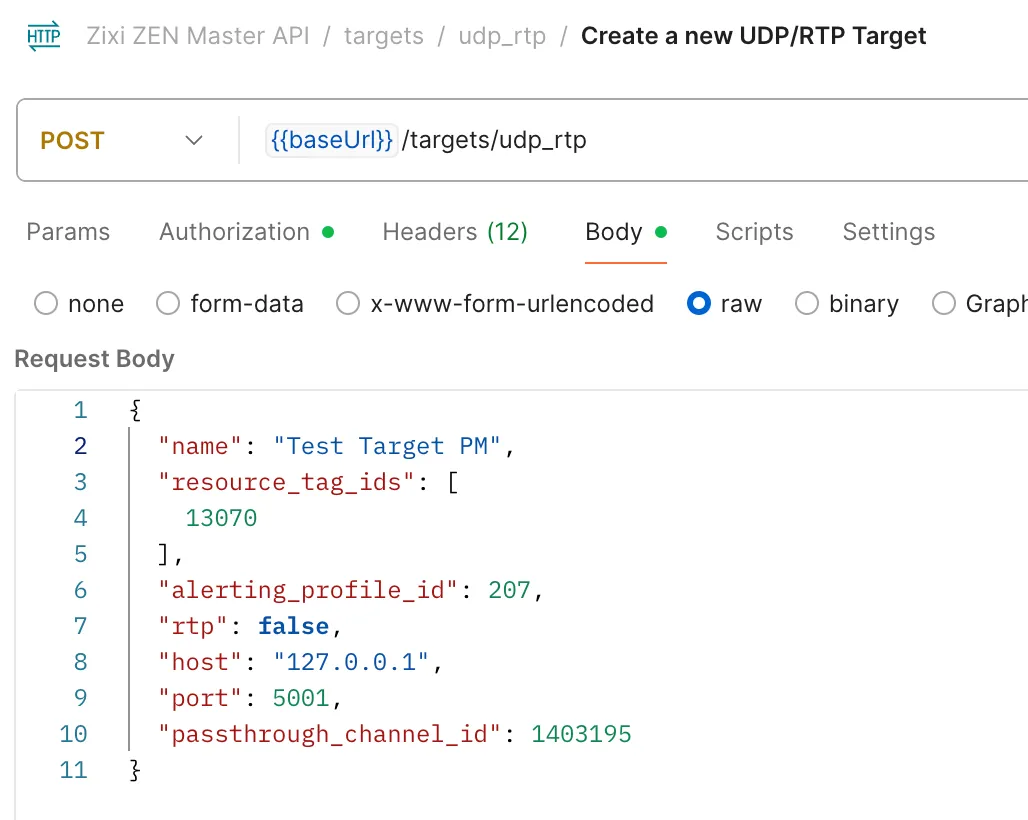The image size is (1028, 820).
Task: Click the port value 5001
Action: 301,698
